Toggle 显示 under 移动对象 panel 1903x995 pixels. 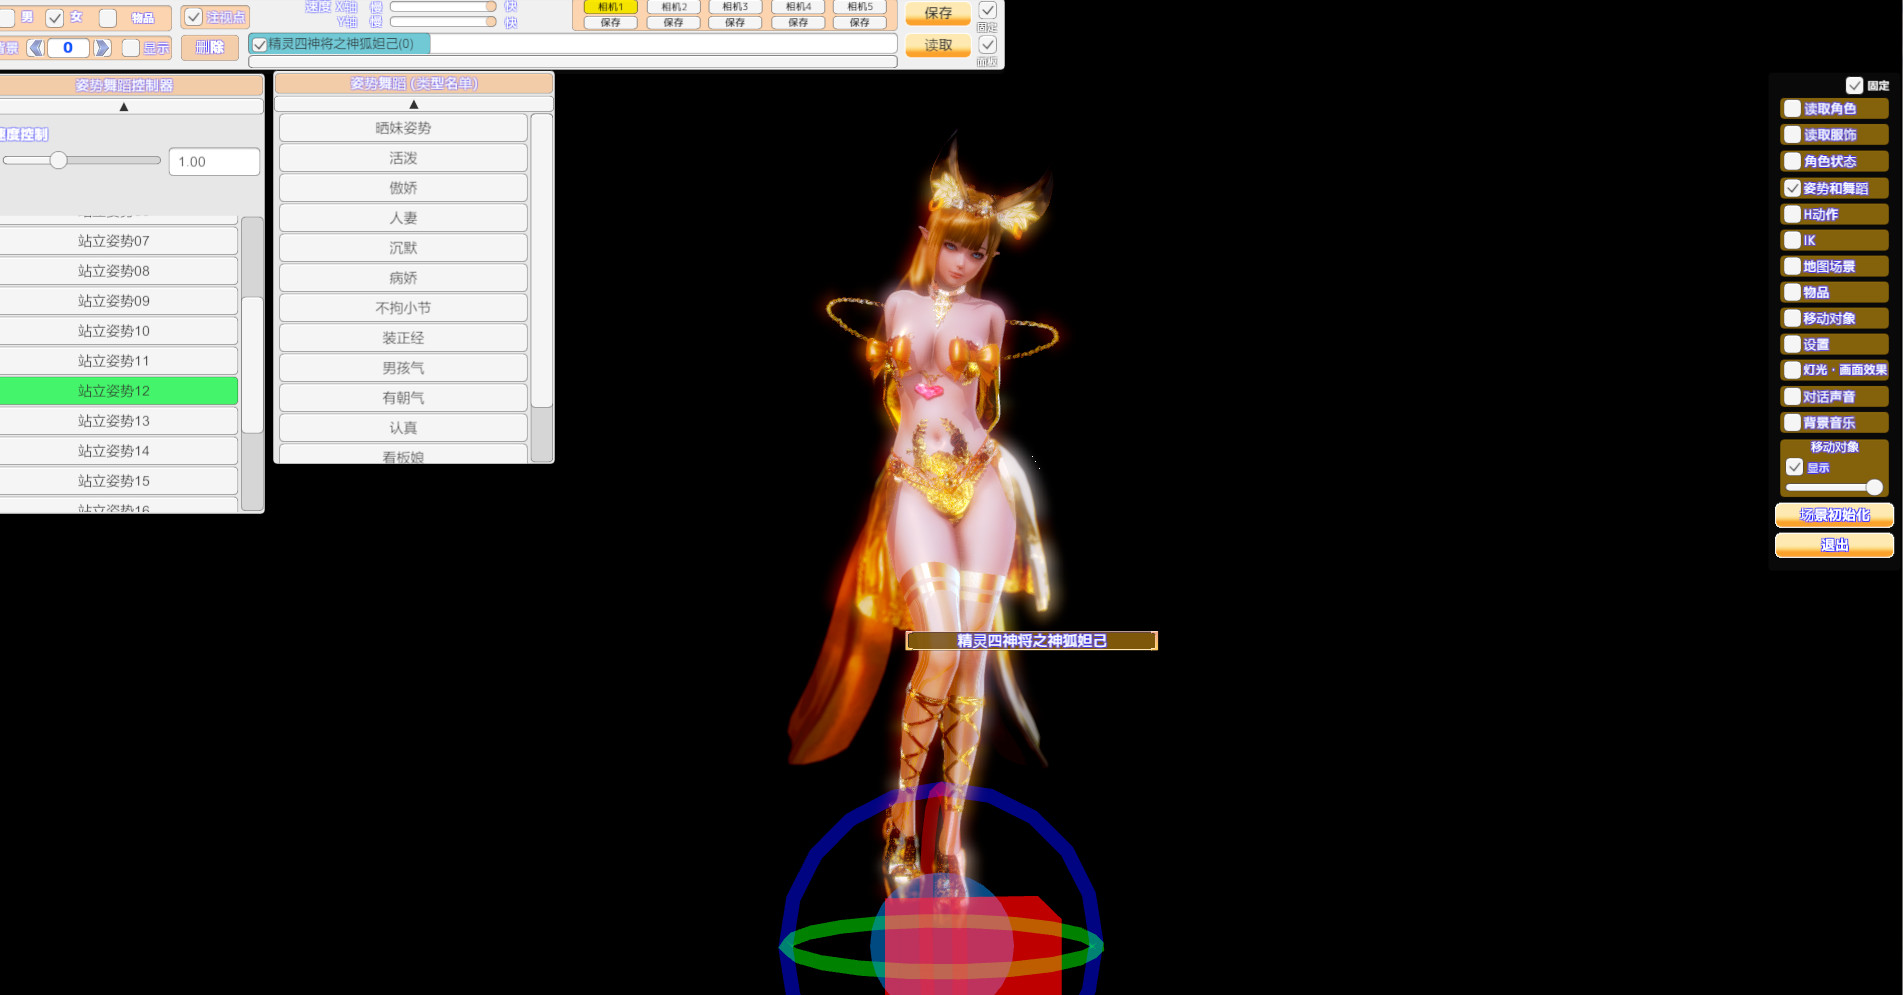click(1795, 467)
